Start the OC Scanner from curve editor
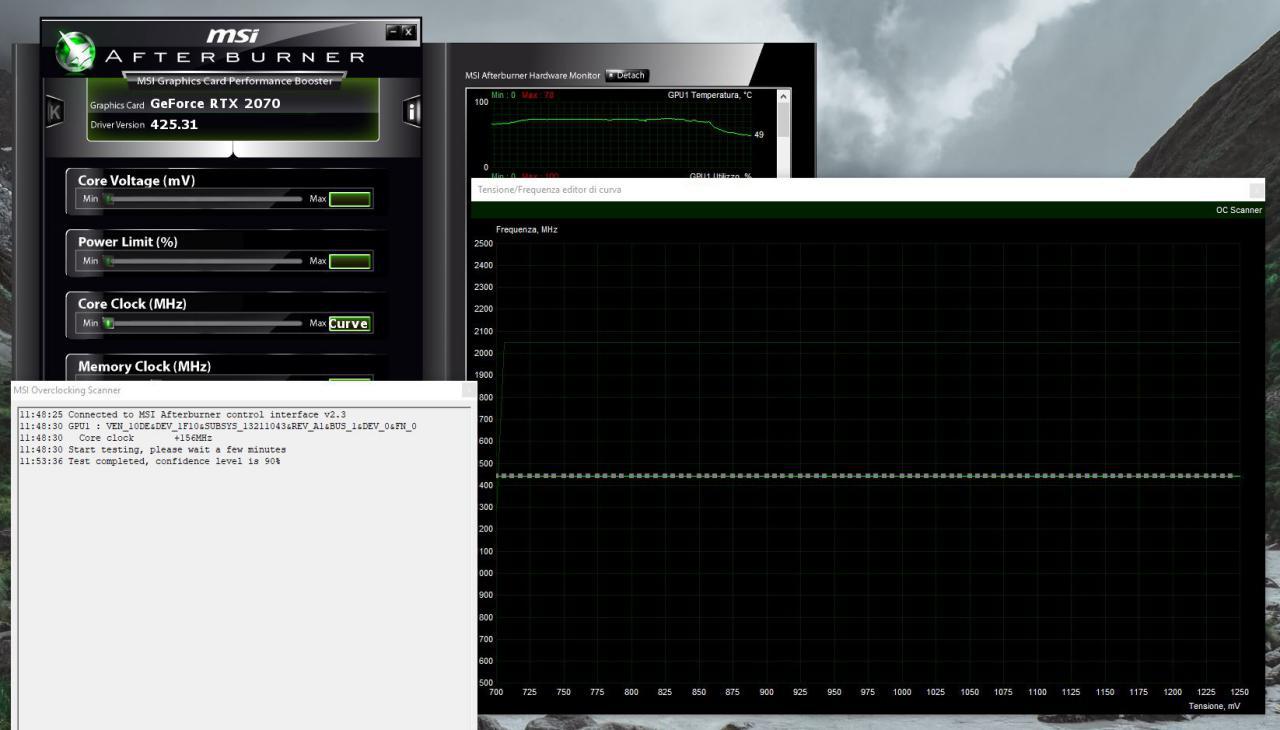 (x=1238, y=210)
